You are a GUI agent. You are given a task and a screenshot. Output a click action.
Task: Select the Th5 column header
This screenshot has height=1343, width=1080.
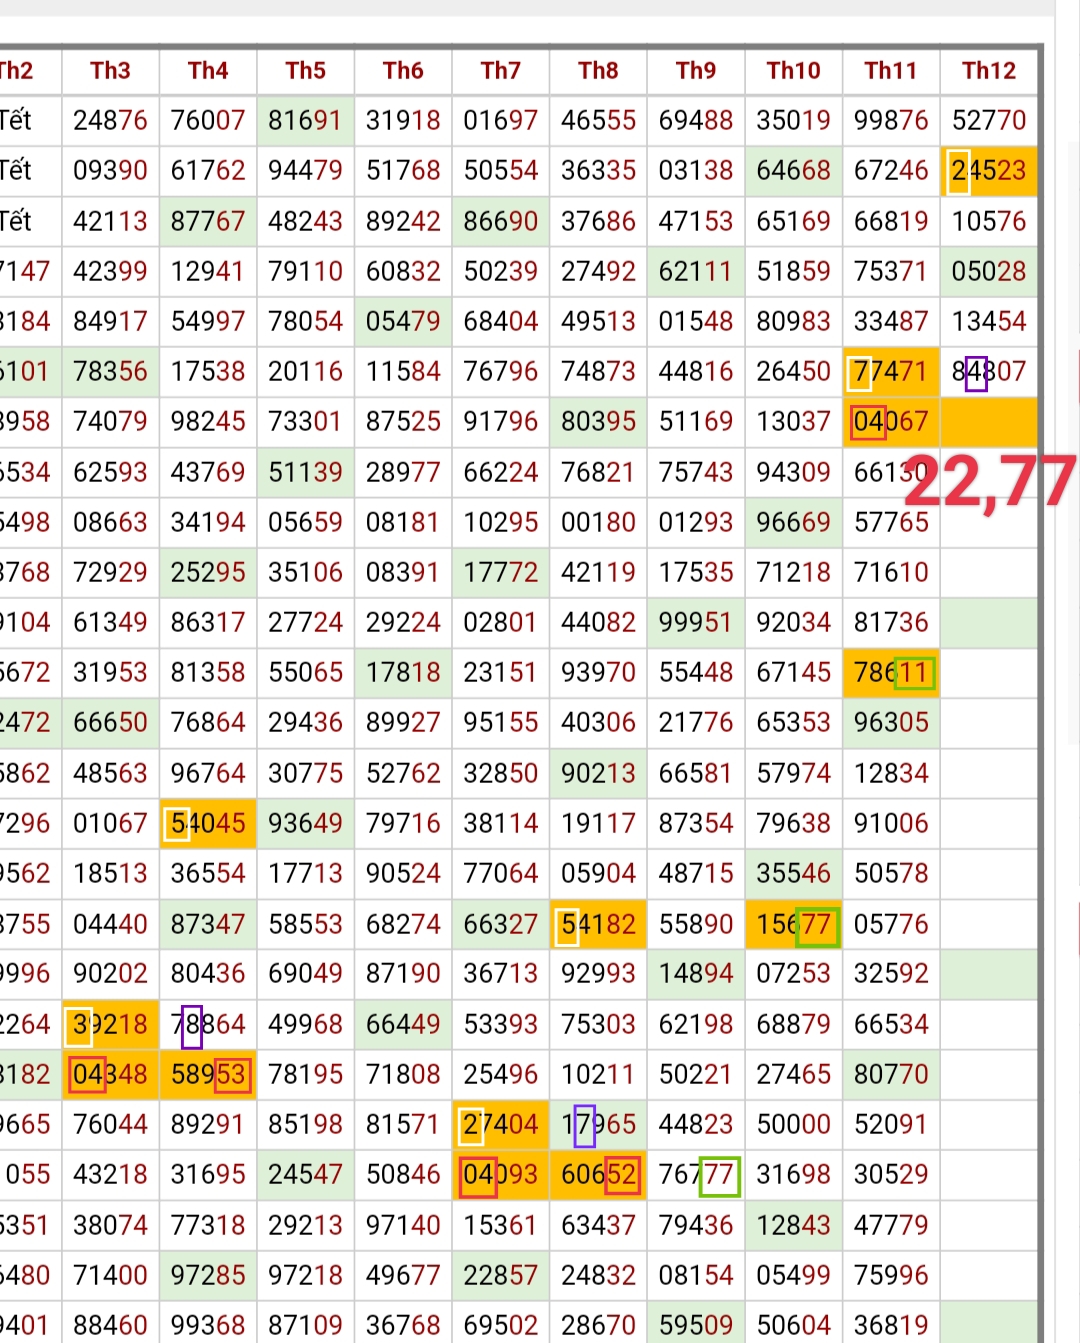pyautogui.click(x=305, y=70)
